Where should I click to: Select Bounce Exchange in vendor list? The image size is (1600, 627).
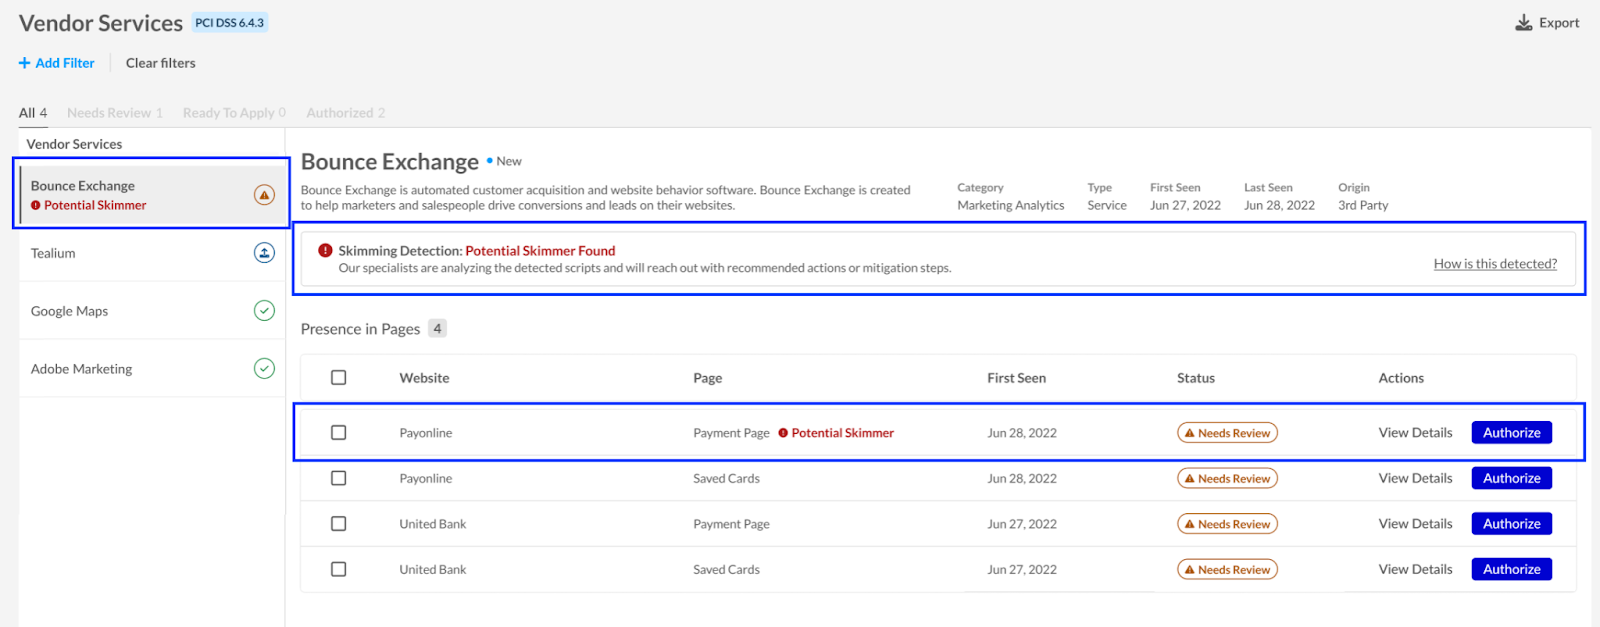click(x=152, y=195)
